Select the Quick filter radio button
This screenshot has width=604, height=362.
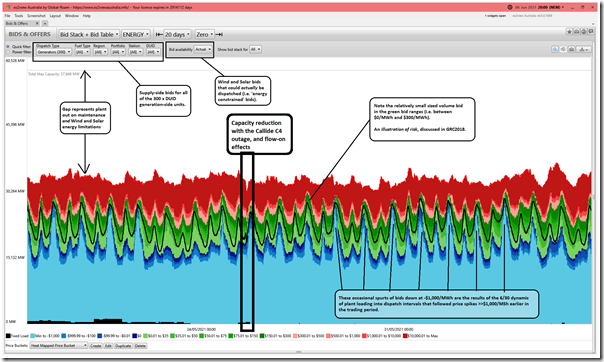[8, 47]
